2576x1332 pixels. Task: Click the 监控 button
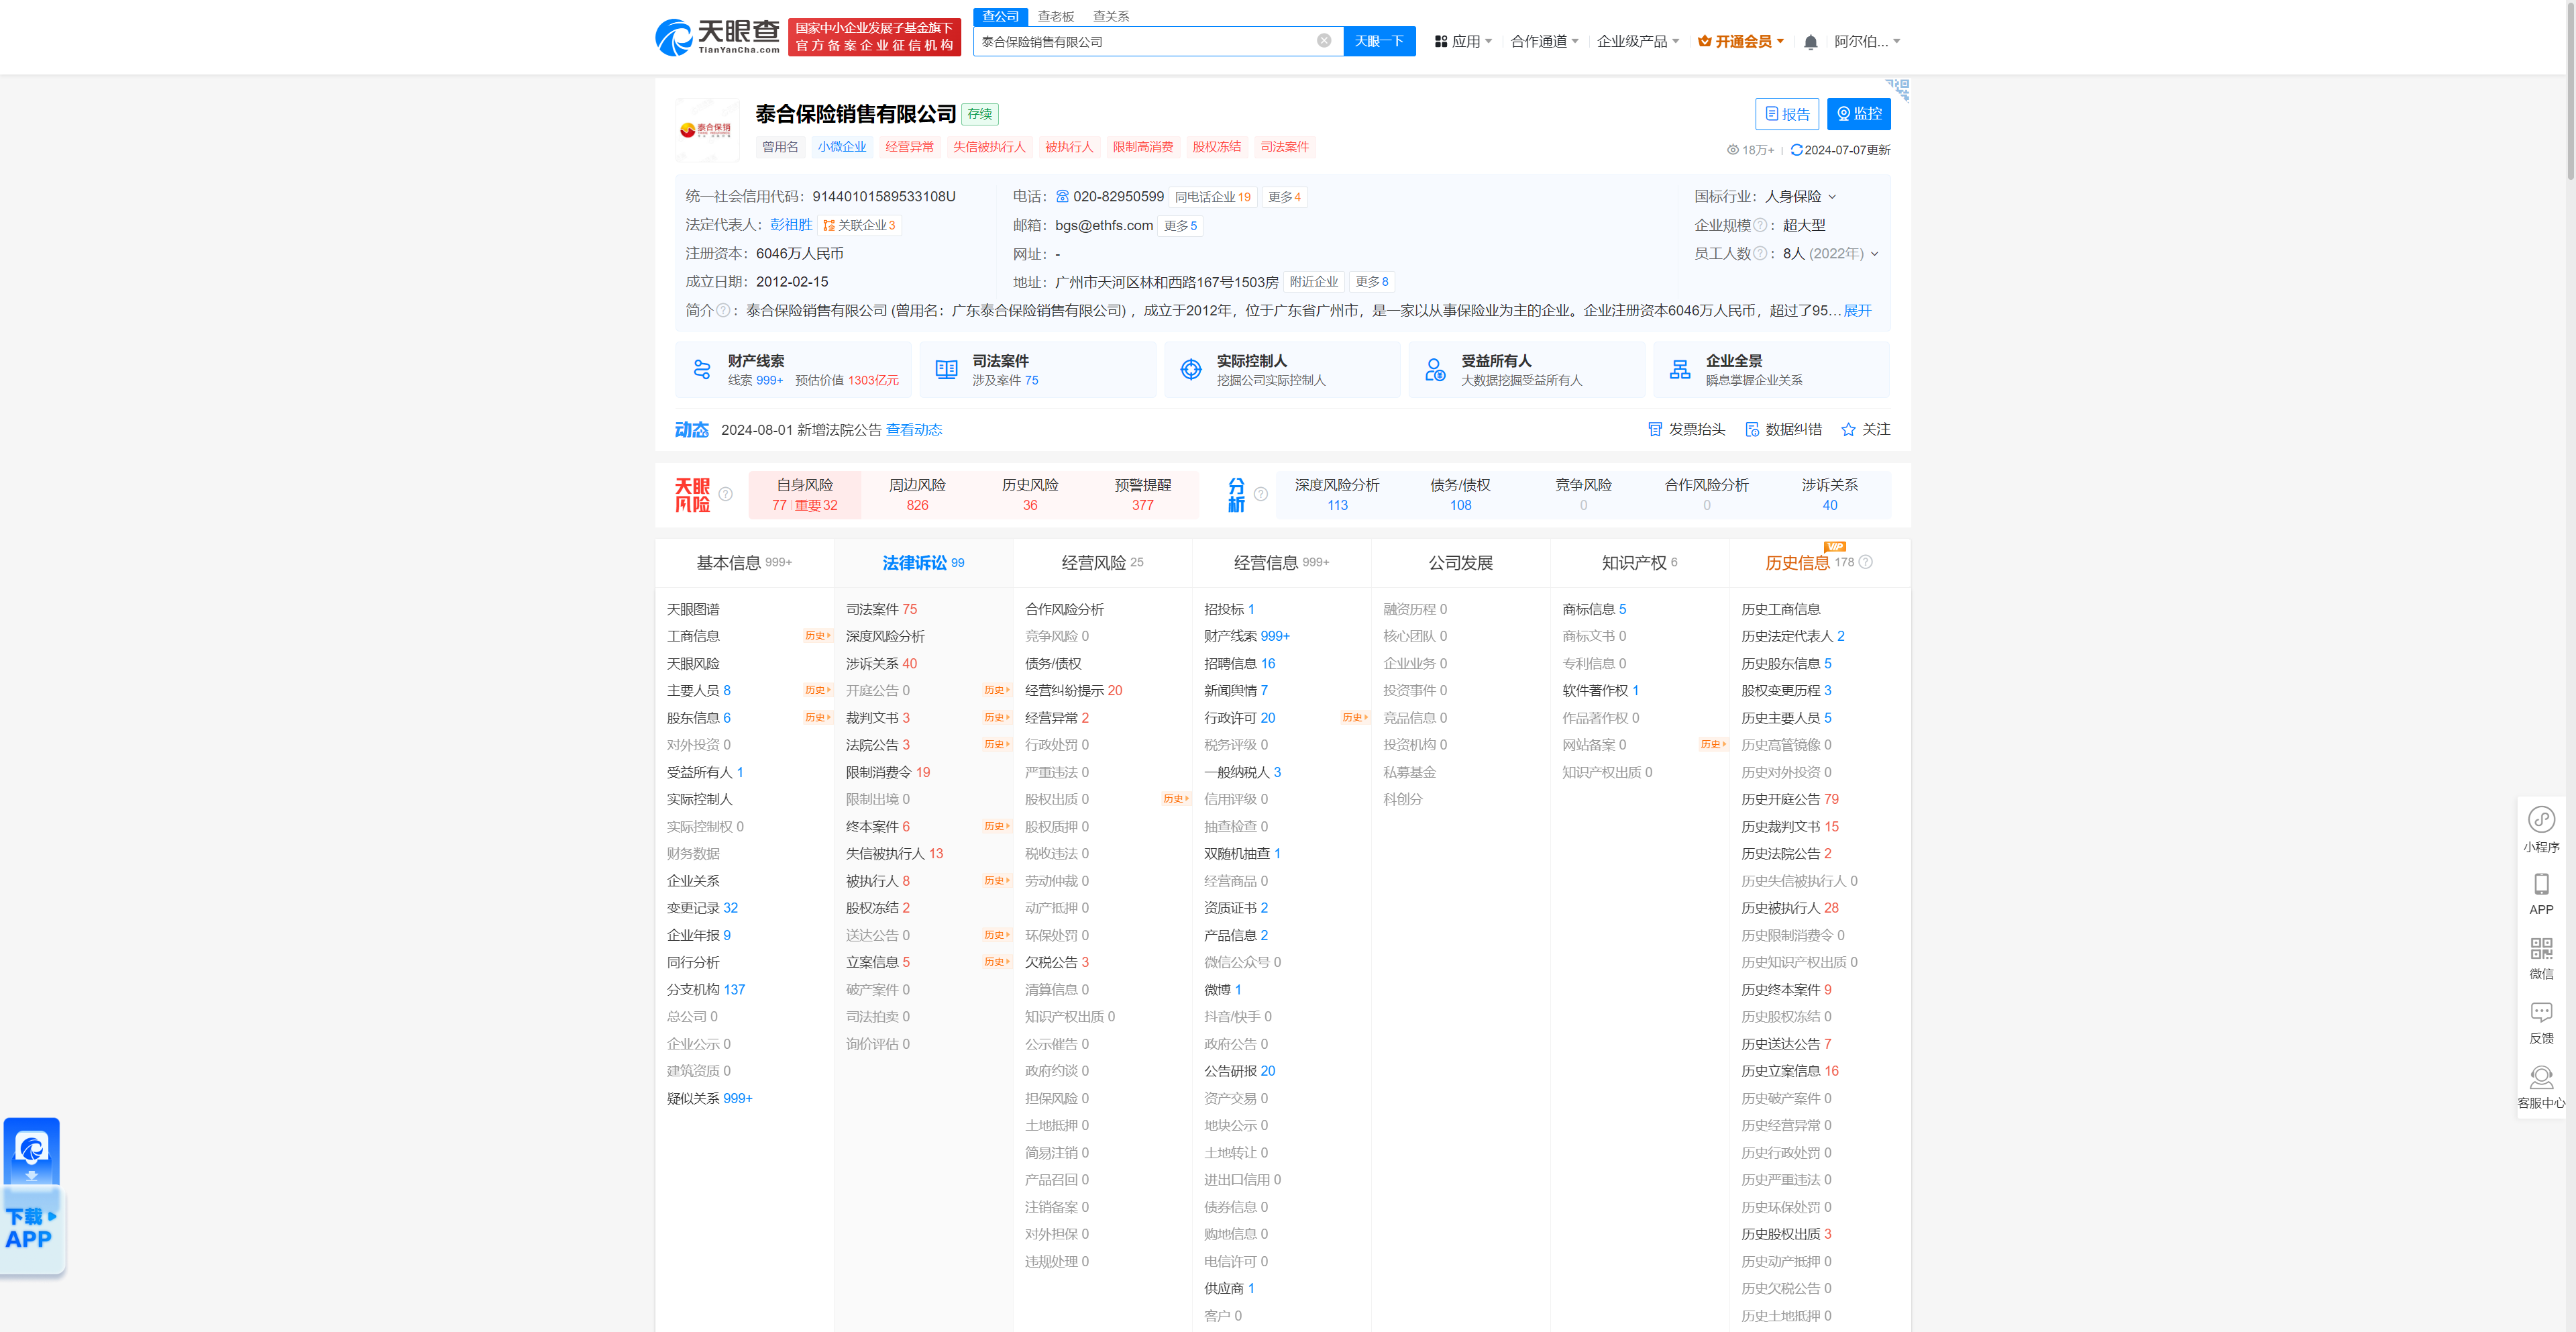pos(1858,114)
